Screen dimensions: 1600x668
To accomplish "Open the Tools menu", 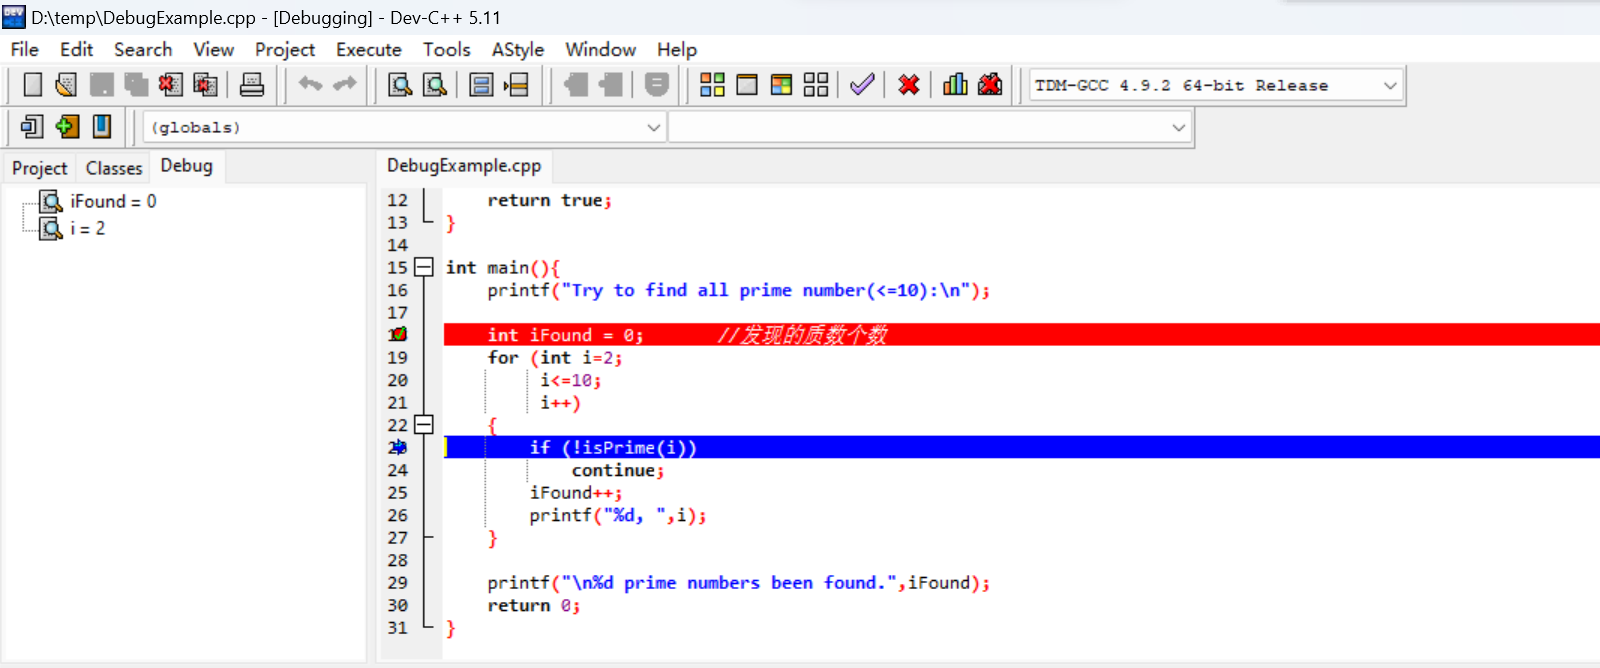I will (447, 49).
